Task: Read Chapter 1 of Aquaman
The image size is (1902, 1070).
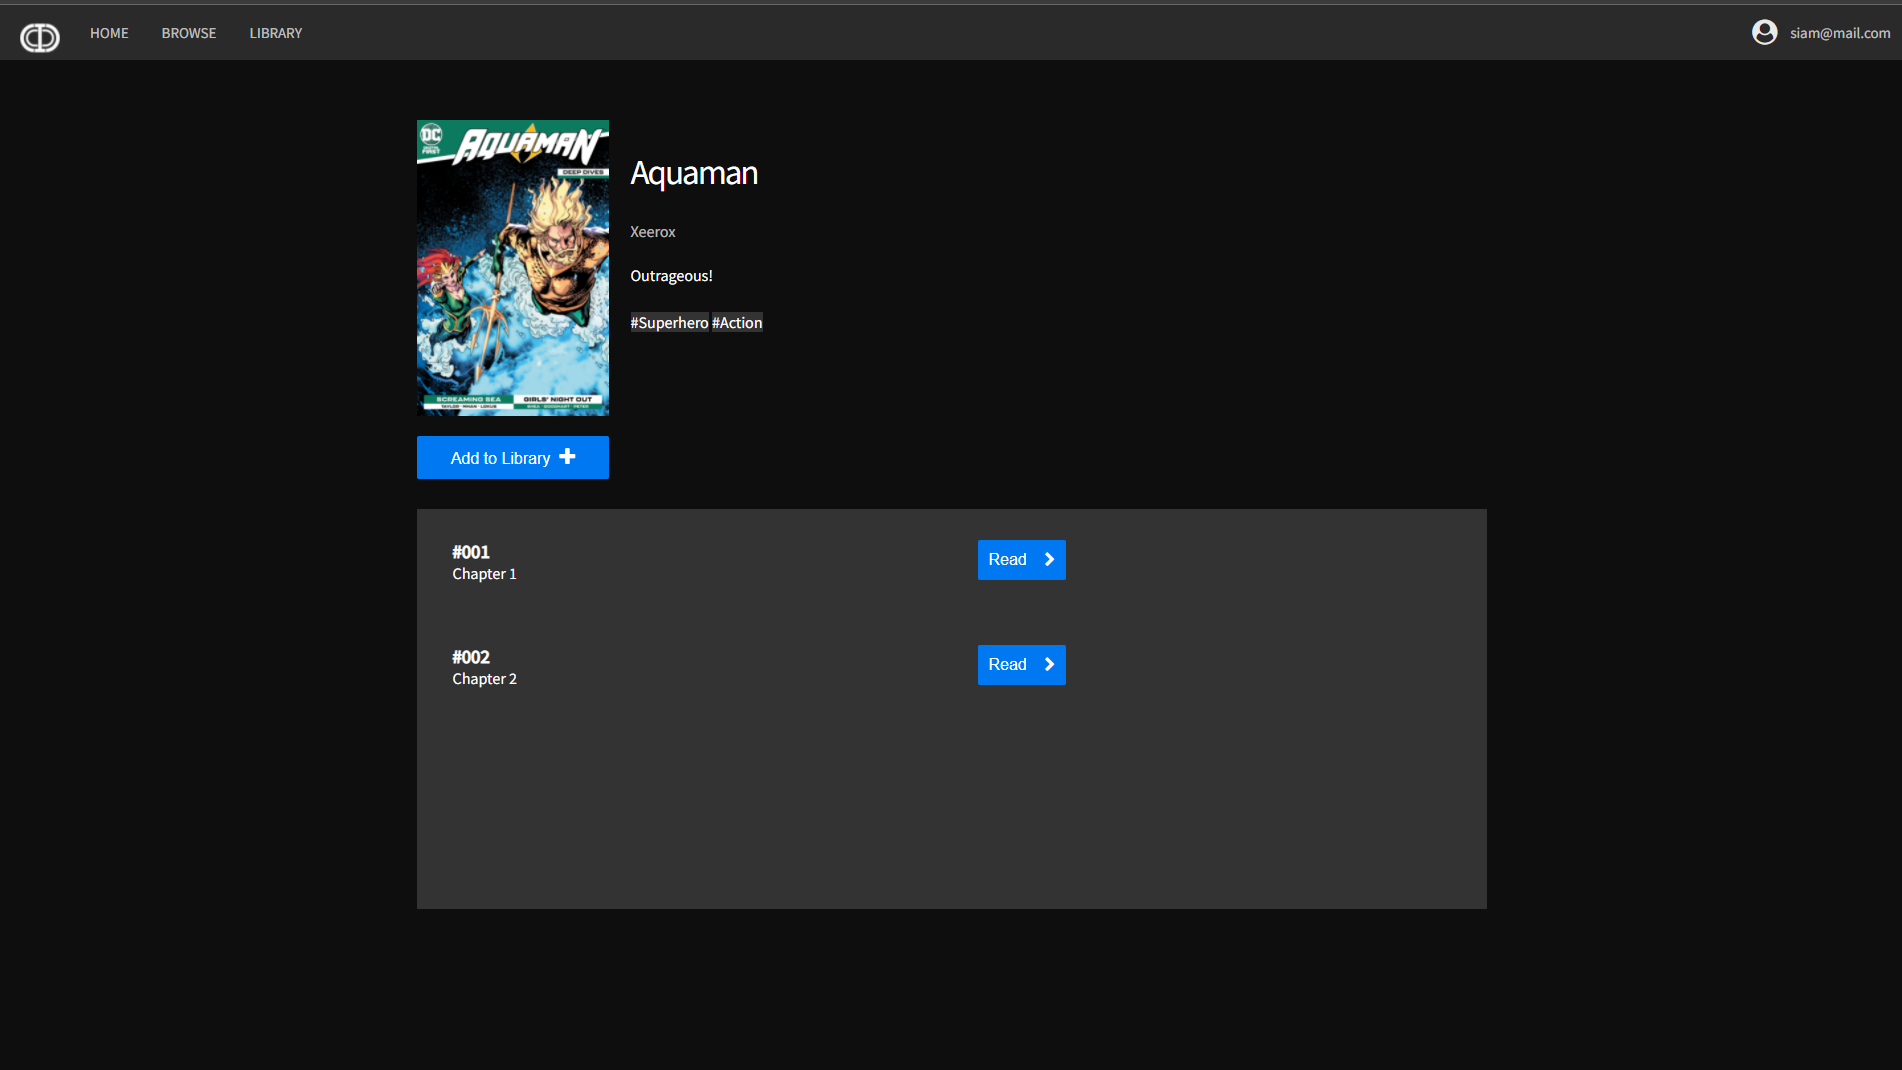Action: click(x=1020, y=560)
